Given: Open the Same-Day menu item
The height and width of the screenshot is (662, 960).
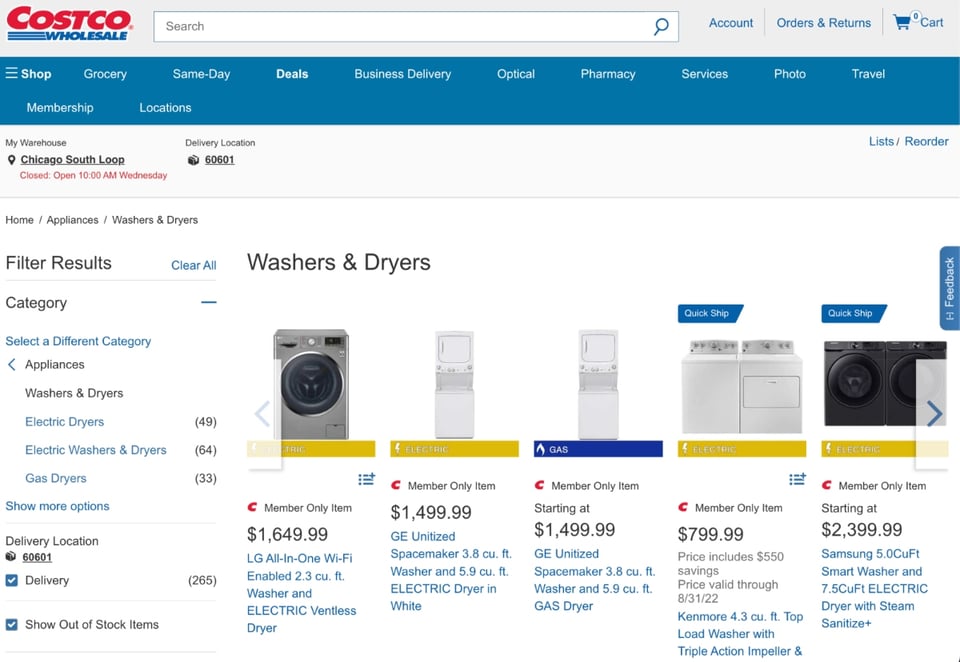Looking at the screenshot, I should pos(201,74).
